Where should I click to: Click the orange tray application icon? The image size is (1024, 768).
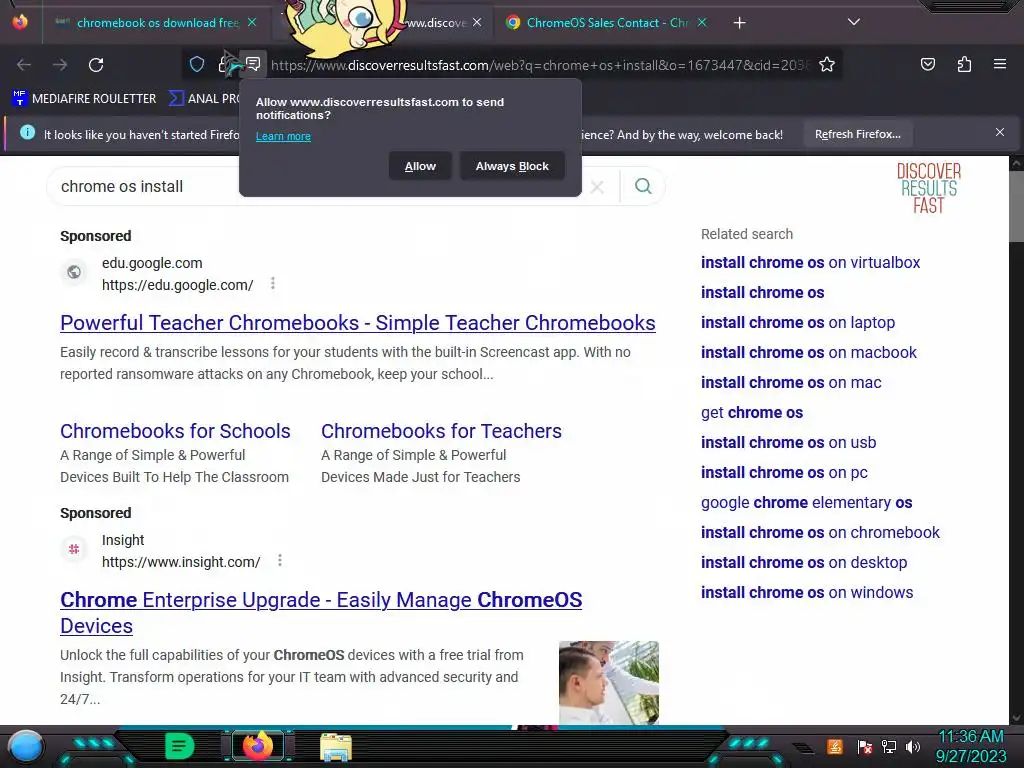pyautogui.click(x=835, y=746)
